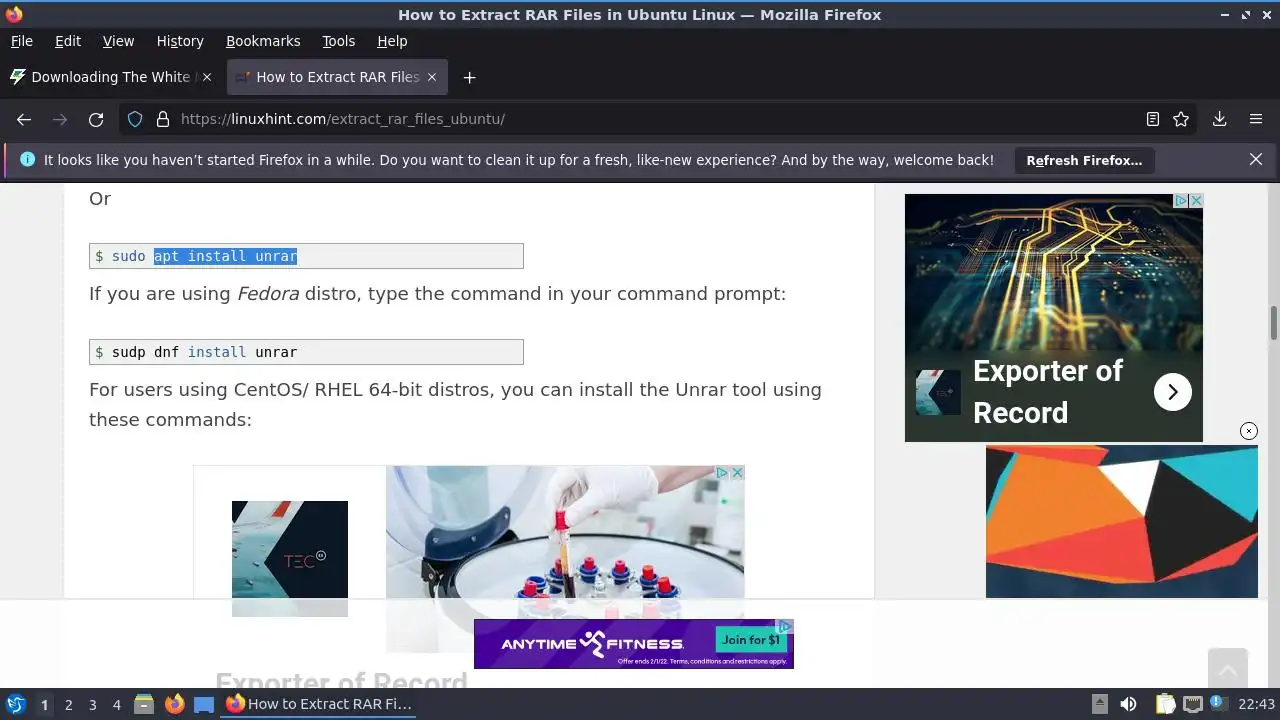Viewport: 1280px width, 720px height.
Task: Dismiss the refresh Firefox notification bar
Action: click(x=1256, y=159)
